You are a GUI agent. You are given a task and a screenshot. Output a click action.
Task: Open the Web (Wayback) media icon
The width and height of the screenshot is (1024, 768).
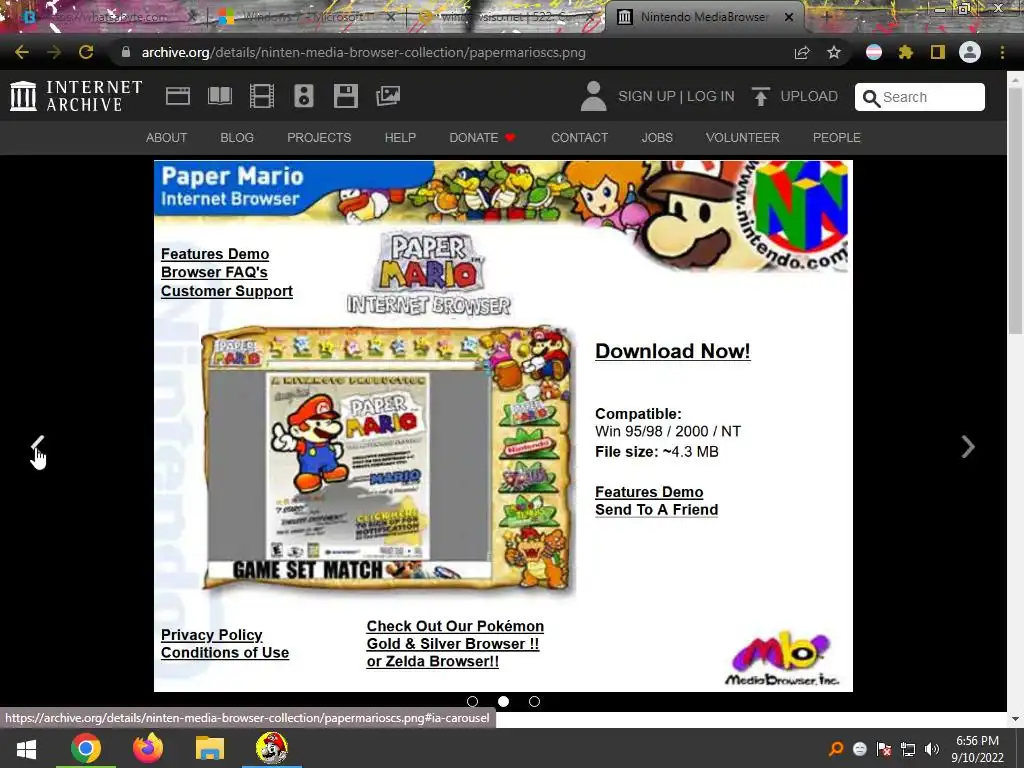pos(178,96)
